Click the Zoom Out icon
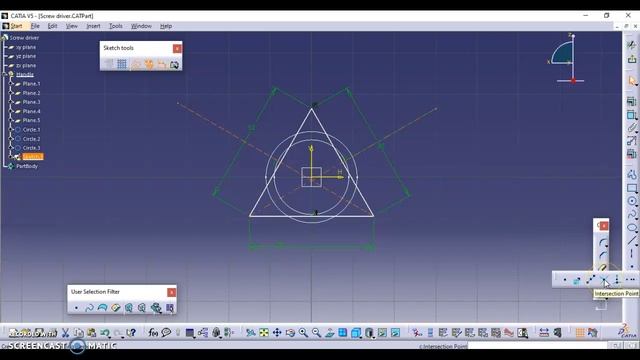Image resolution: width=640 pixels, height=360 pixels. coord(316,333)
